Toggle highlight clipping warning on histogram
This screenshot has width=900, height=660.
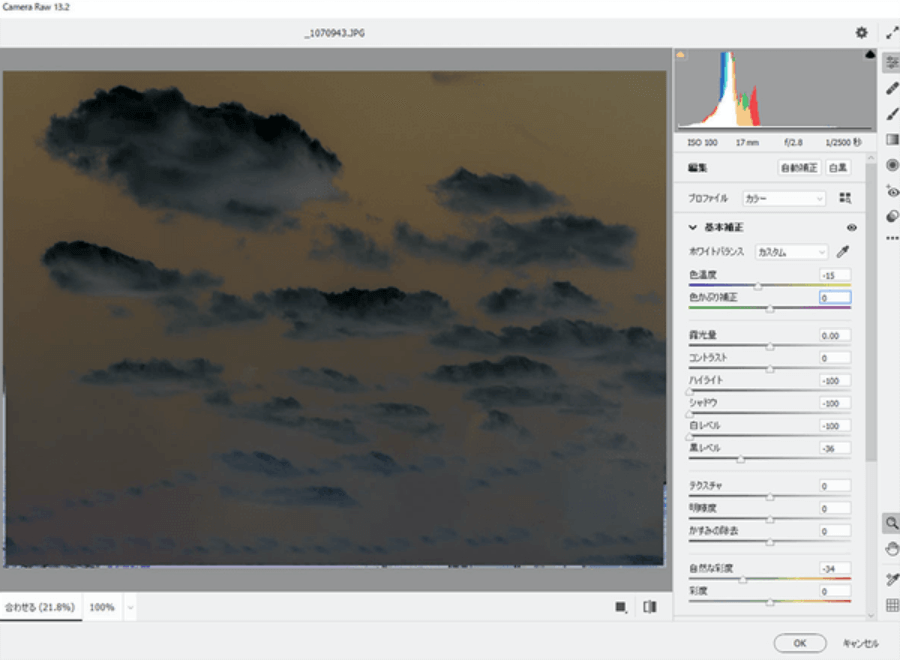[870, 55]
